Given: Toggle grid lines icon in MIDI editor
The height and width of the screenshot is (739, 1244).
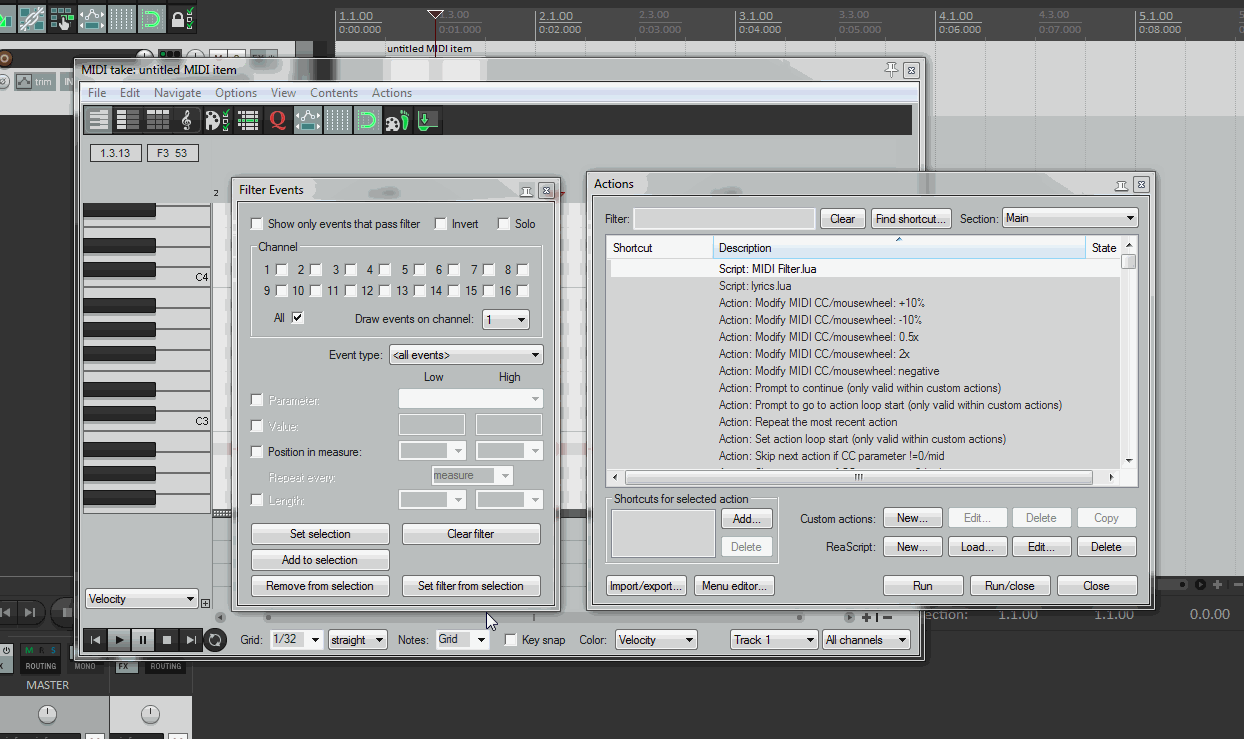Looking at the screenshot, I should point(338,120).
